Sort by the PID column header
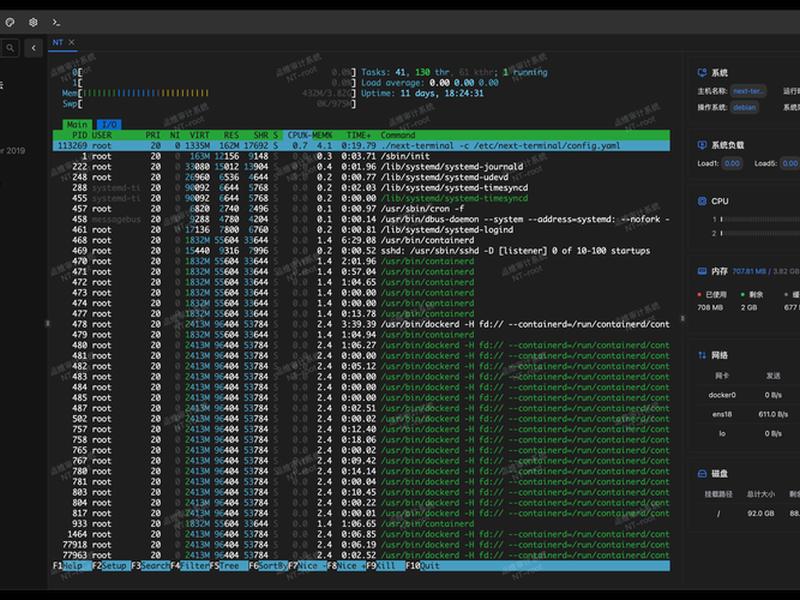The height and width of the screenshot is (600, 800). tap(79, 135)
